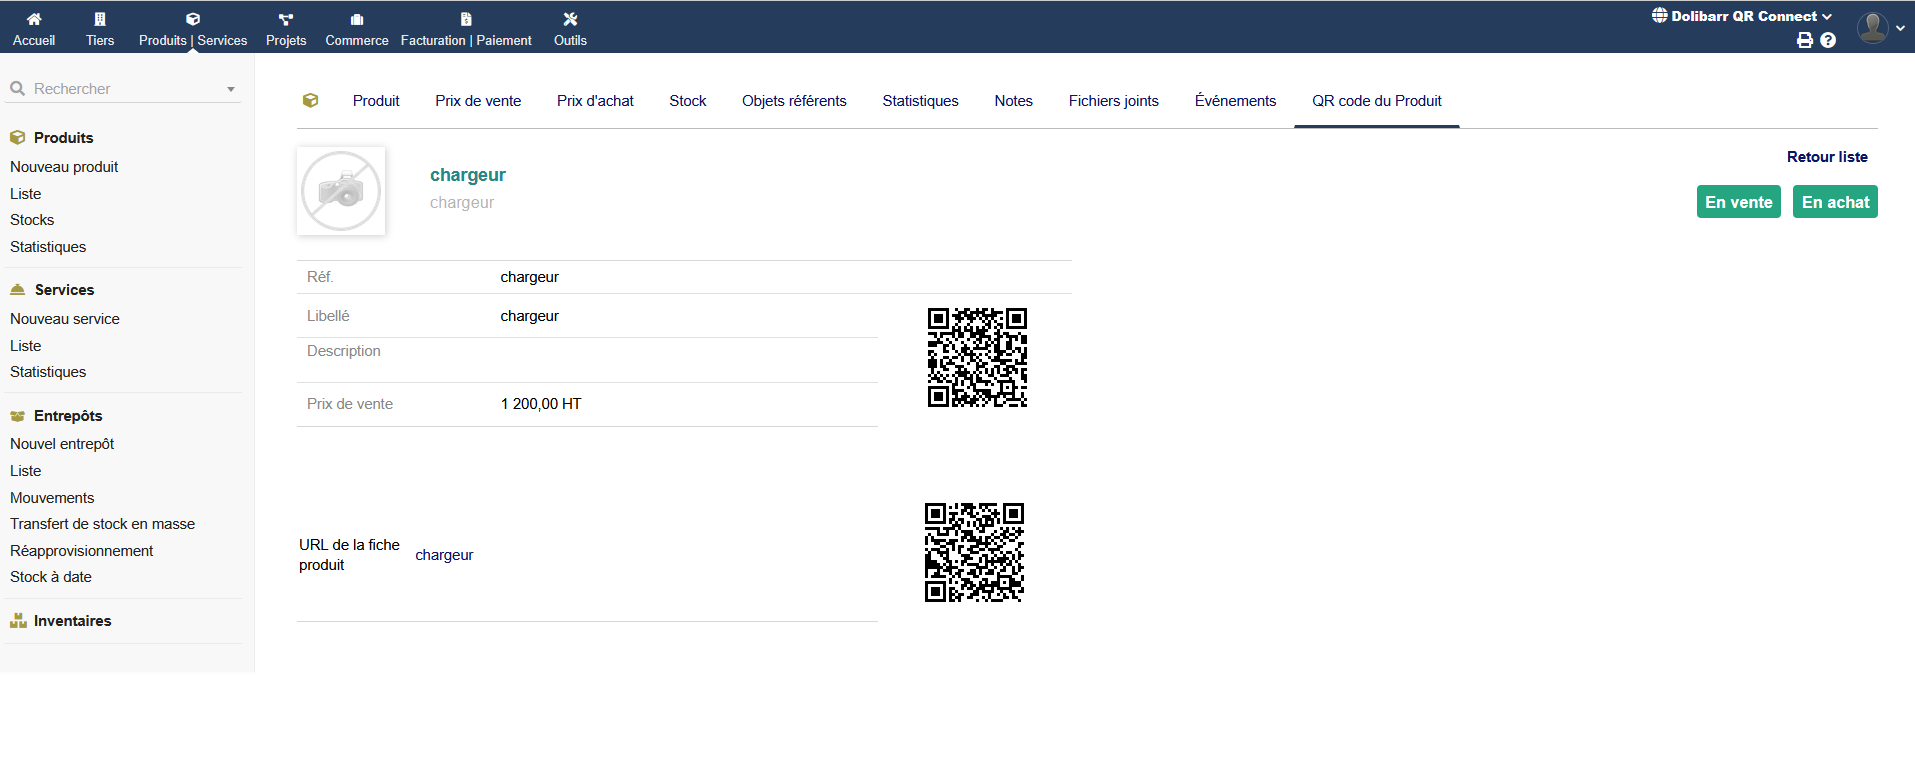Click the product photo placeholder thumbnail
Image resolution: width=1915 pixels, height=783 pixels.
[x=341, y=191]
